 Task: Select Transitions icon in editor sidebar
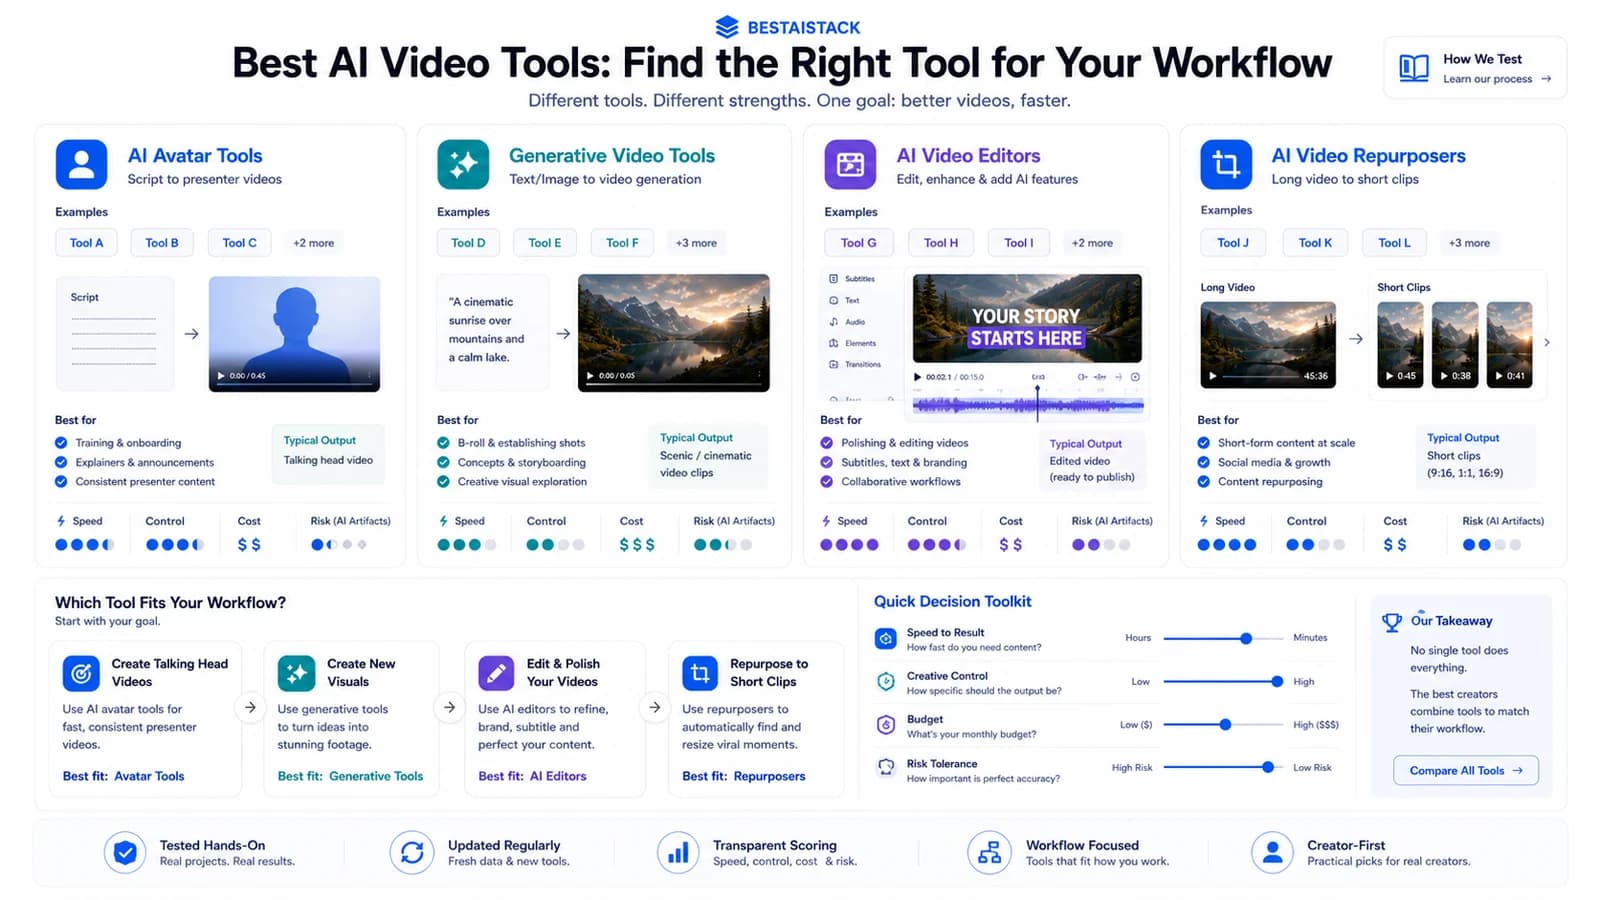pyautogui.click(x=834, y=364)
